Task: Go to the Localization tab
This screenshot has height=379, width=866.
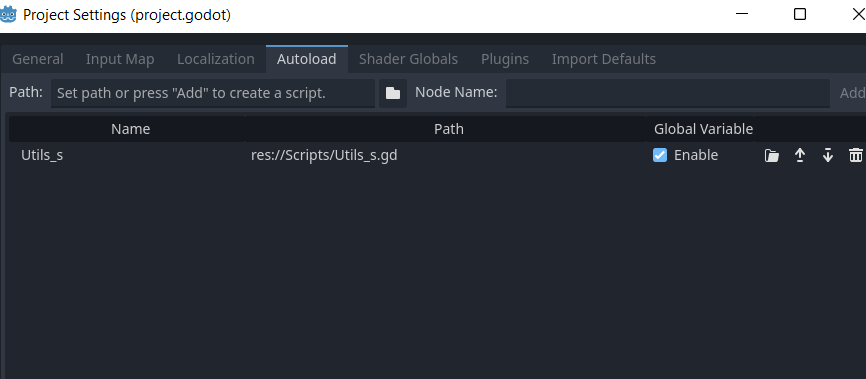Action: pyautogui.click(x=215, y=59)
